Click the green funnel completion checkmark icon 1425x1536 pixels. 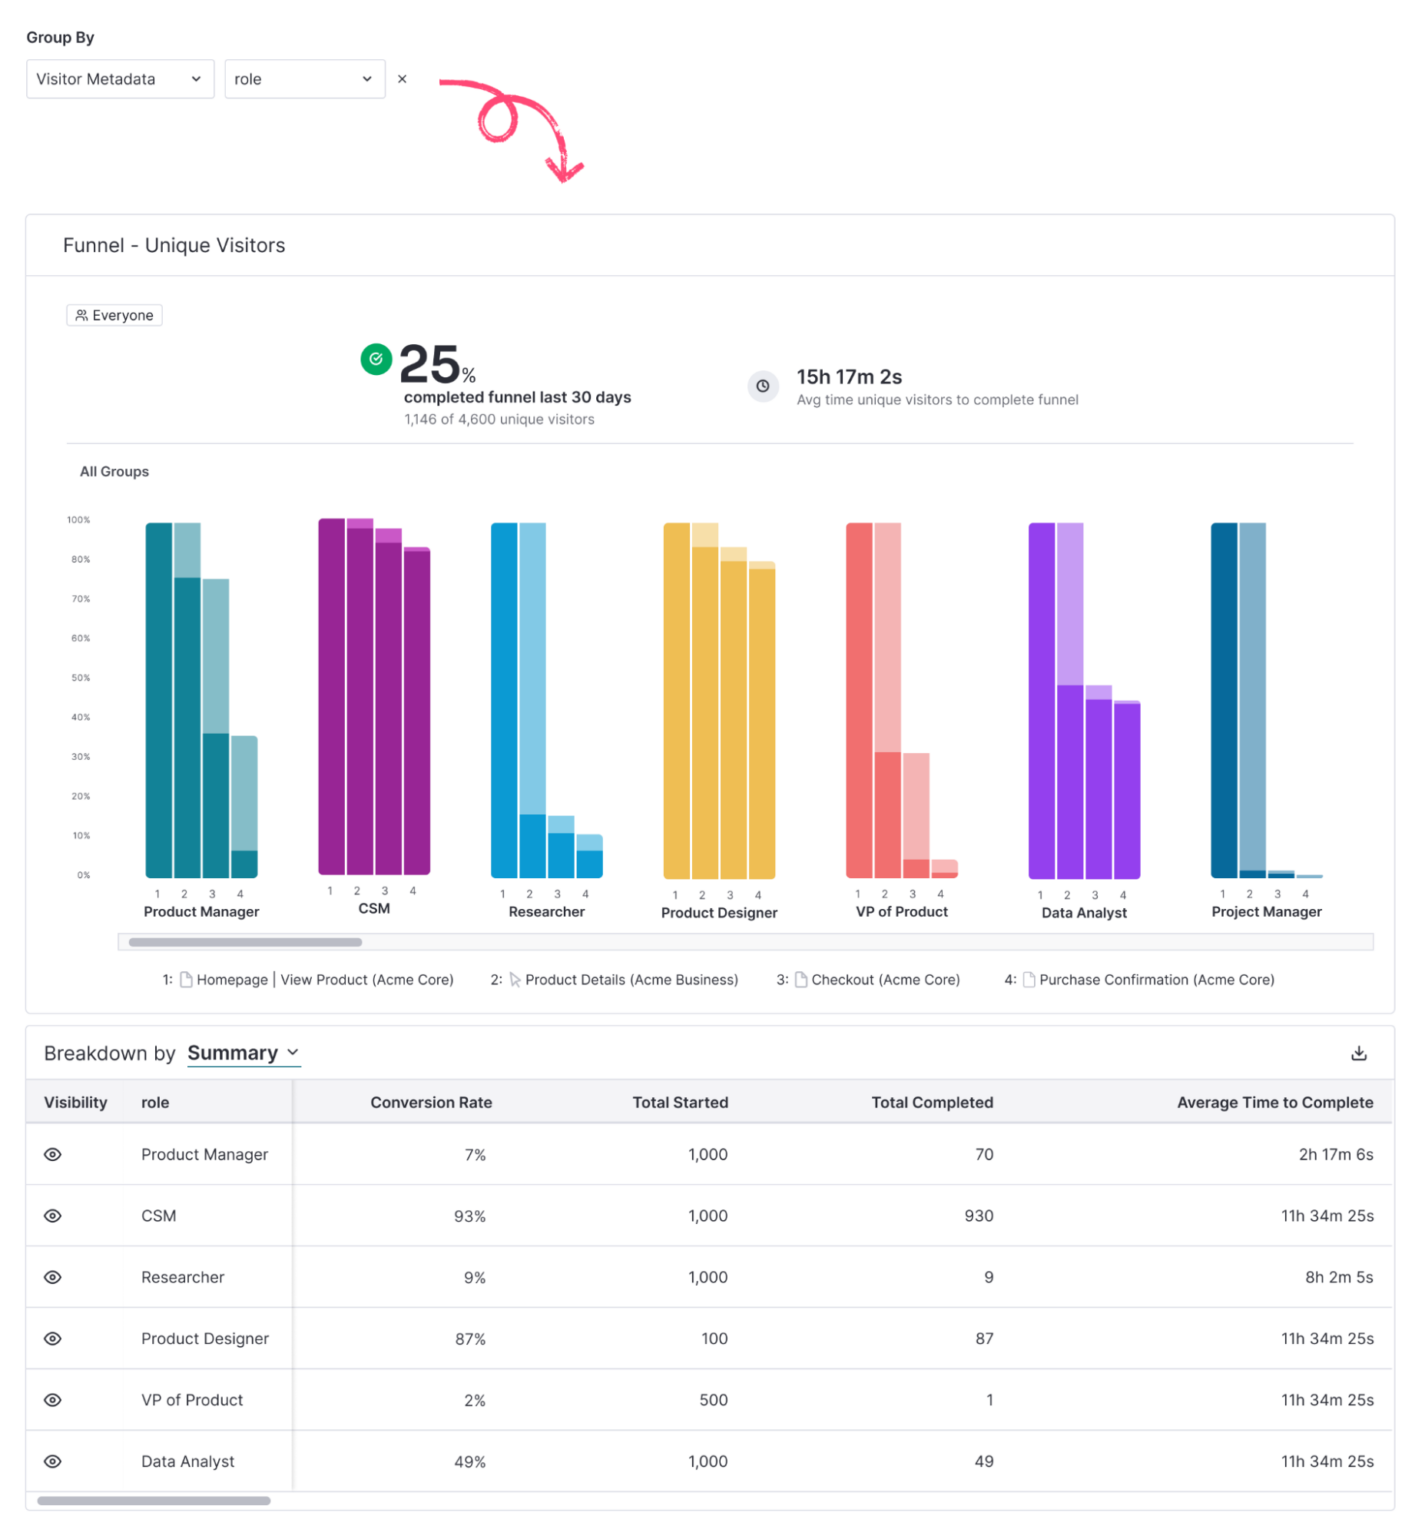coord(375,359)
